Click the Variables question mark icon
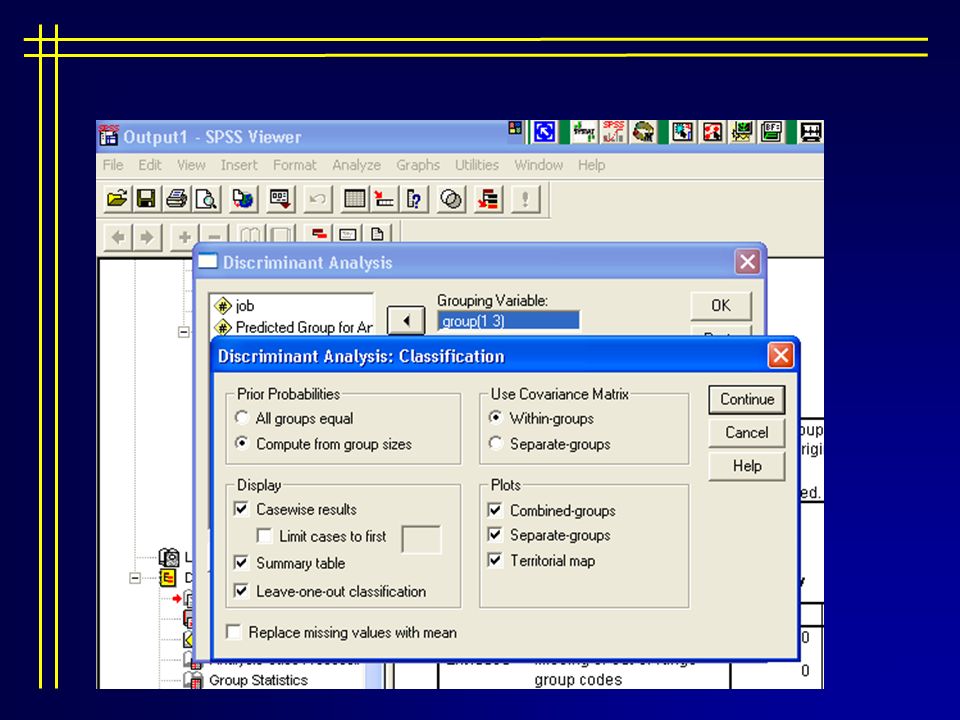 pyautogui.click(x=414, y=198)
